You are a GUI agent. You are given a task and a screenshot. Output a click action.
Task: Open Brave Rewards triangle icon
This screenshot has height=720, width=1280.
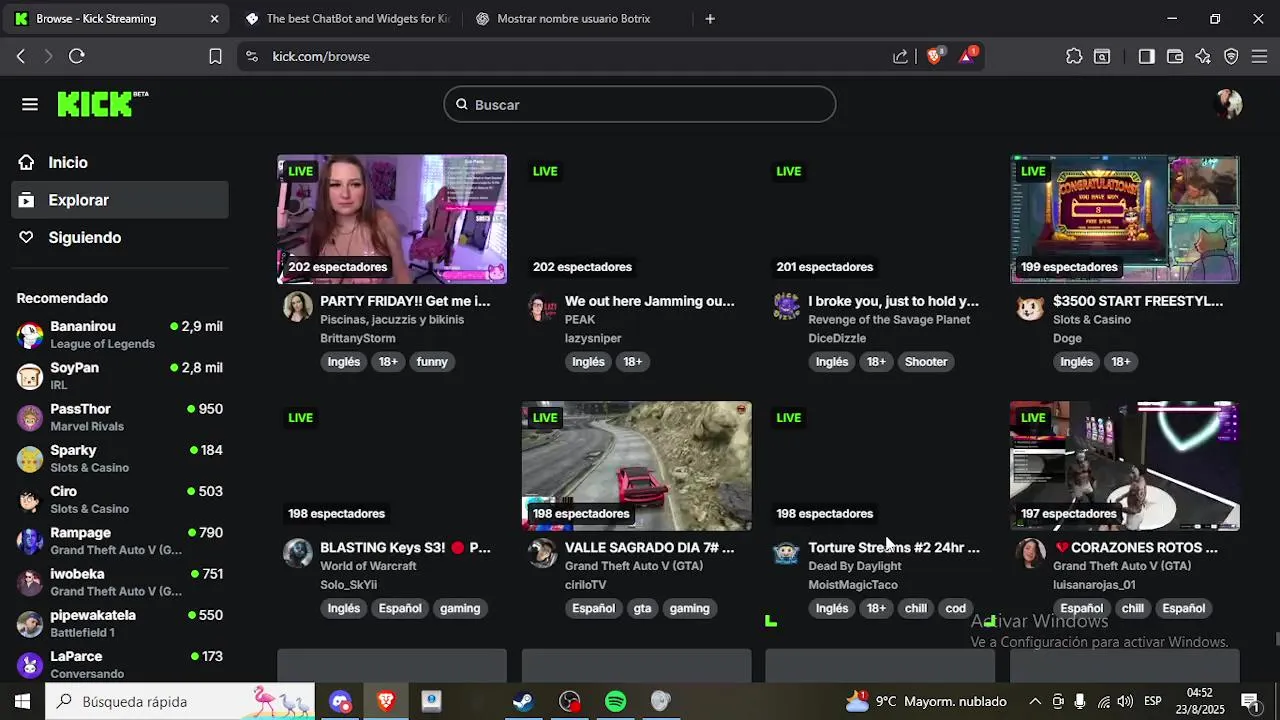(x=967, y=57)
